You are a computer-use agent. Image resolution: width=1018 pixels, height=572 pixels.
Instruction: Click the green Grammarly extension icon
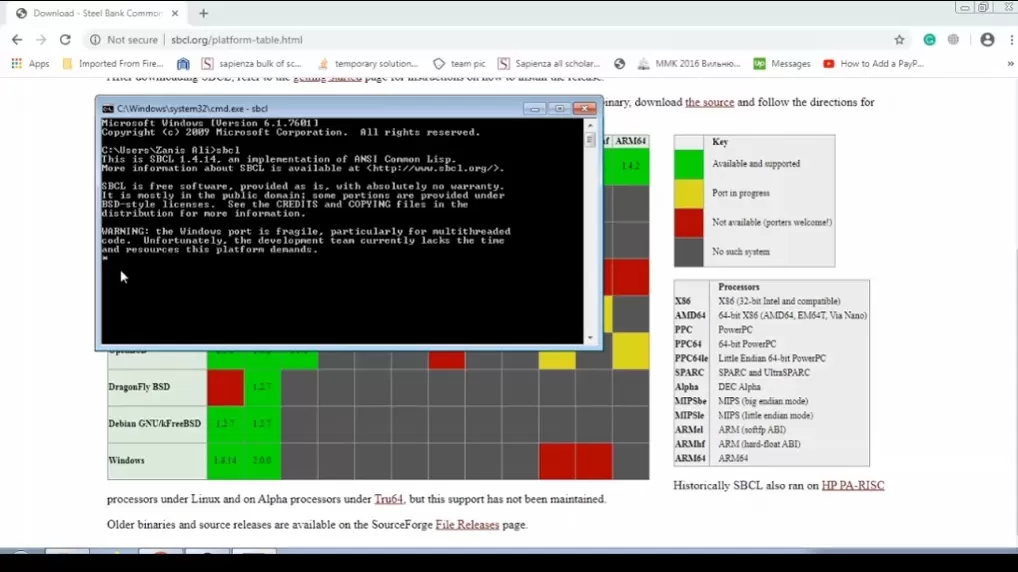pos(929,40)
